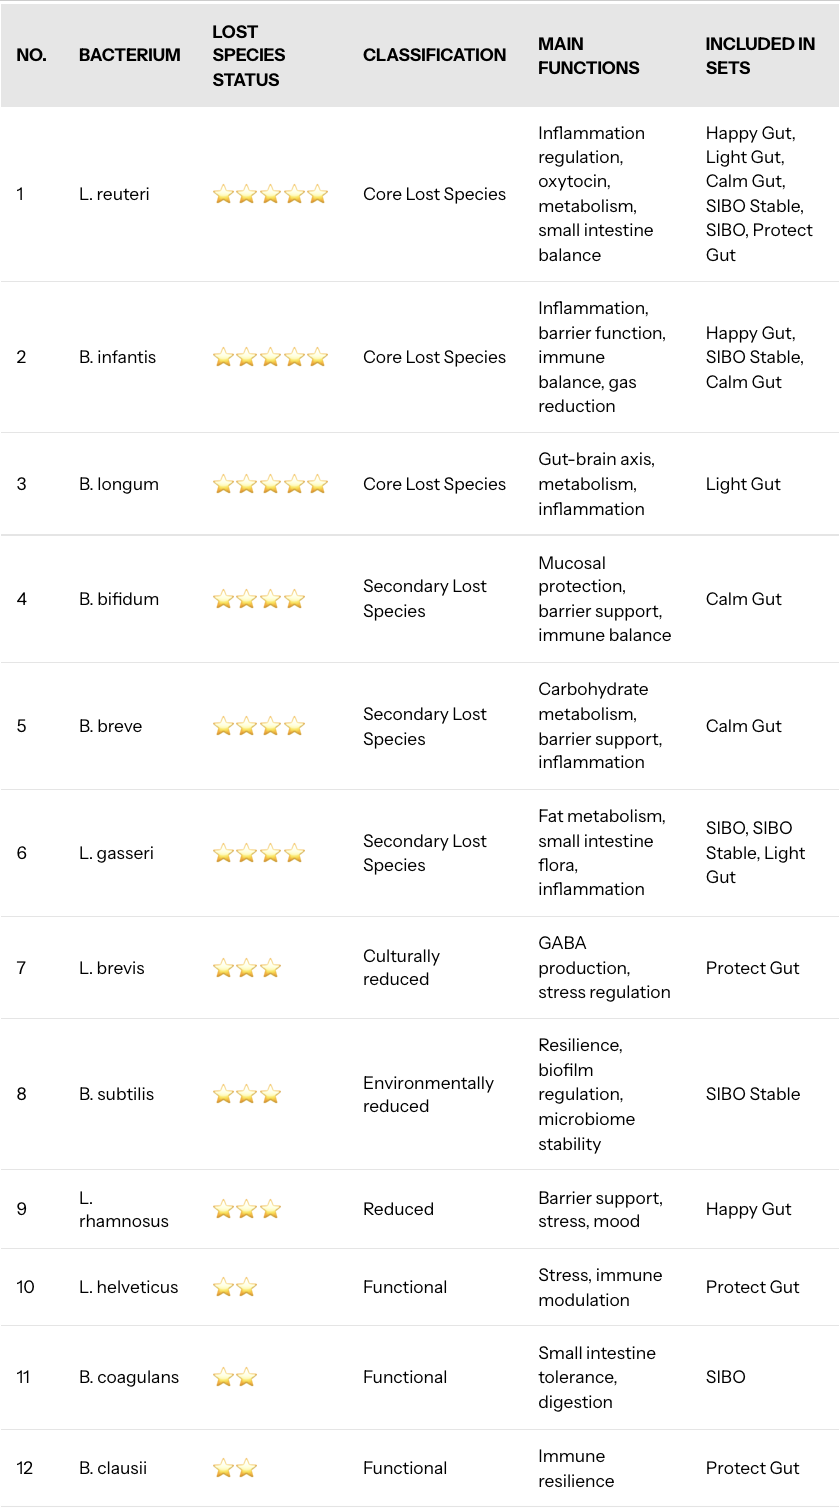The height and width of the screenshot is (1508, 840).
Task: Click the 'Environmentally reduced' classification text
Action: tap(428, 1094)
